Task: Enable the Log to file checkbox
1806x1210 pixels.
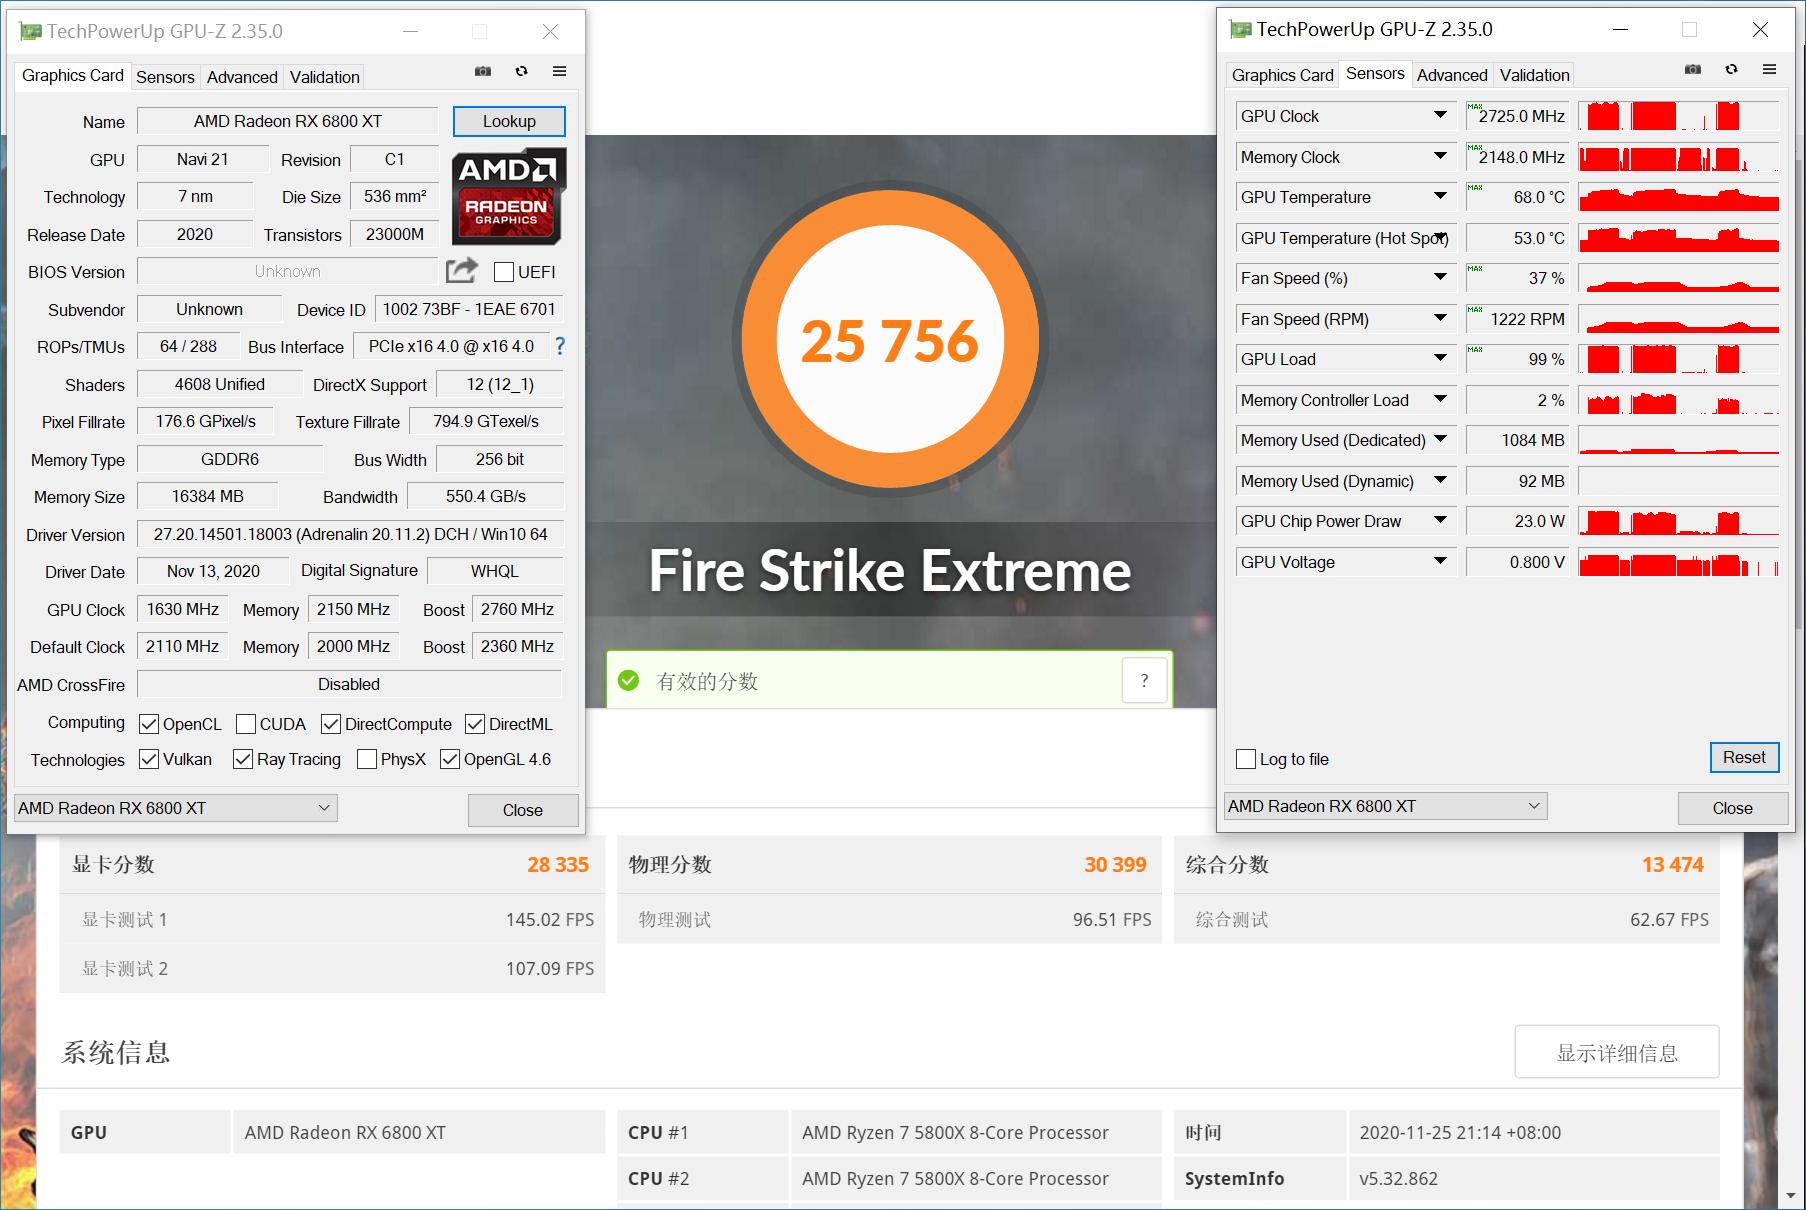Action: click(1246, 759)
